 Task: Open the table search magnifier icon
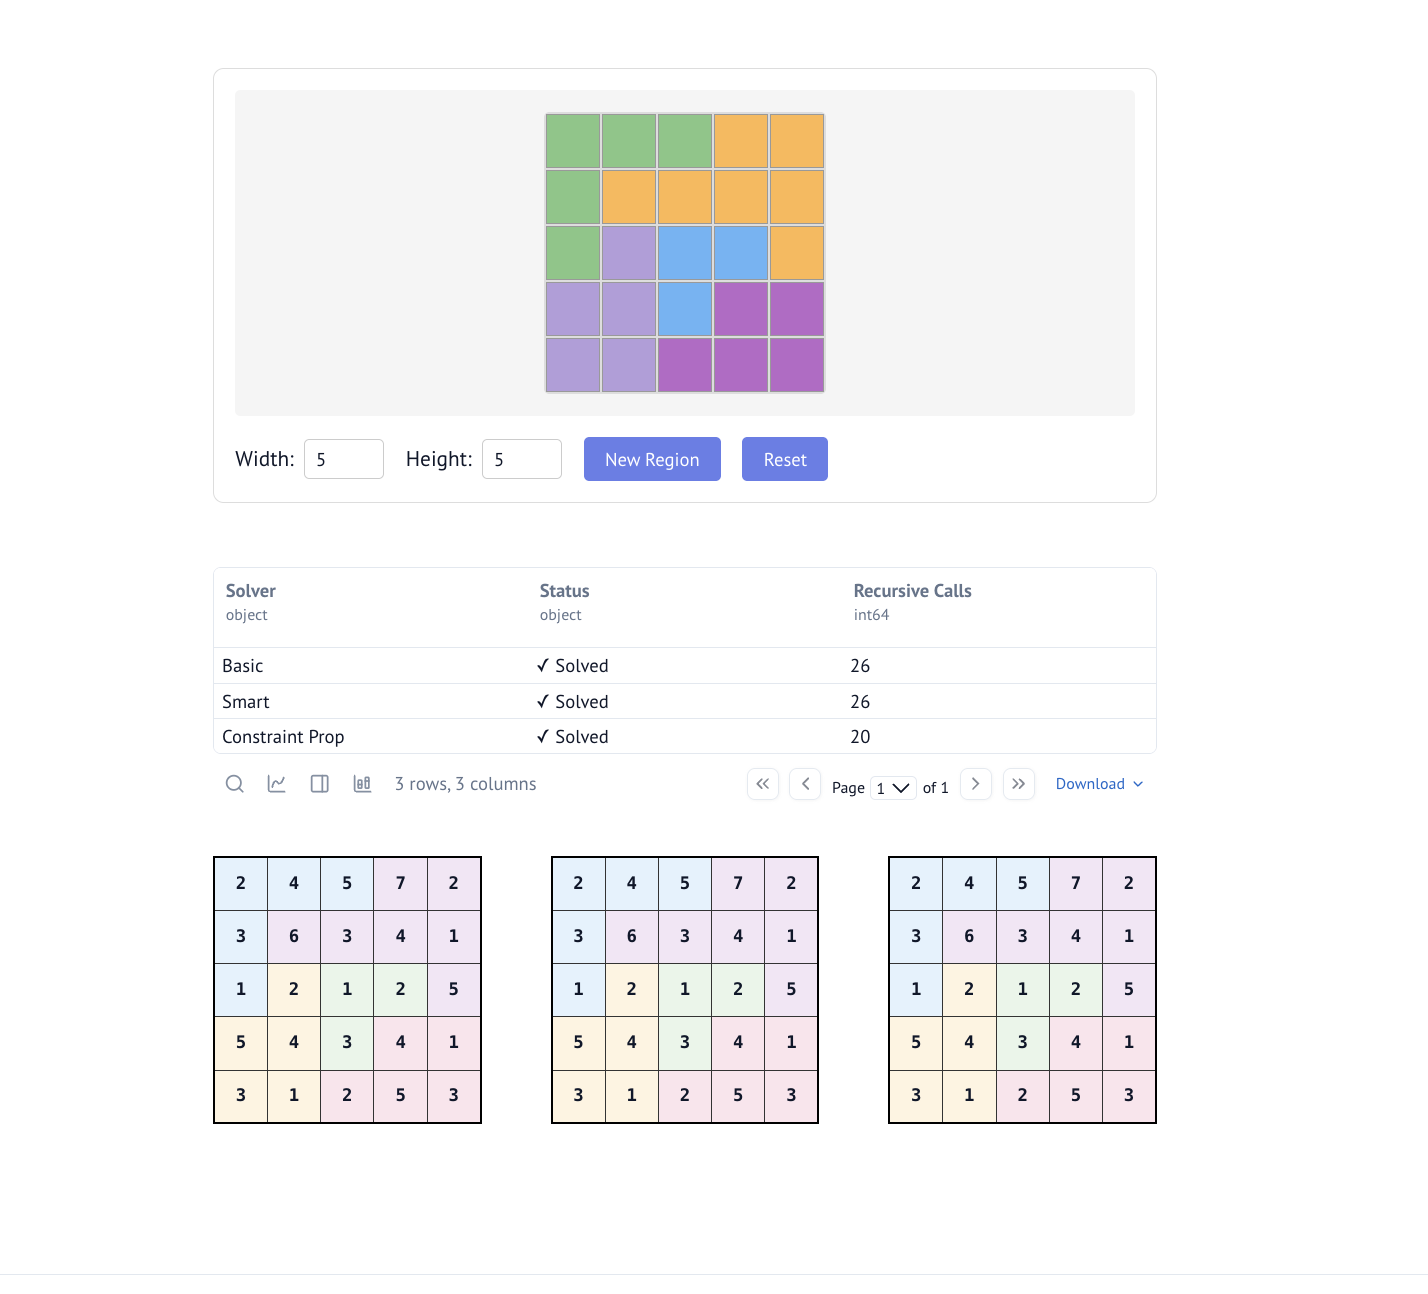234,784
